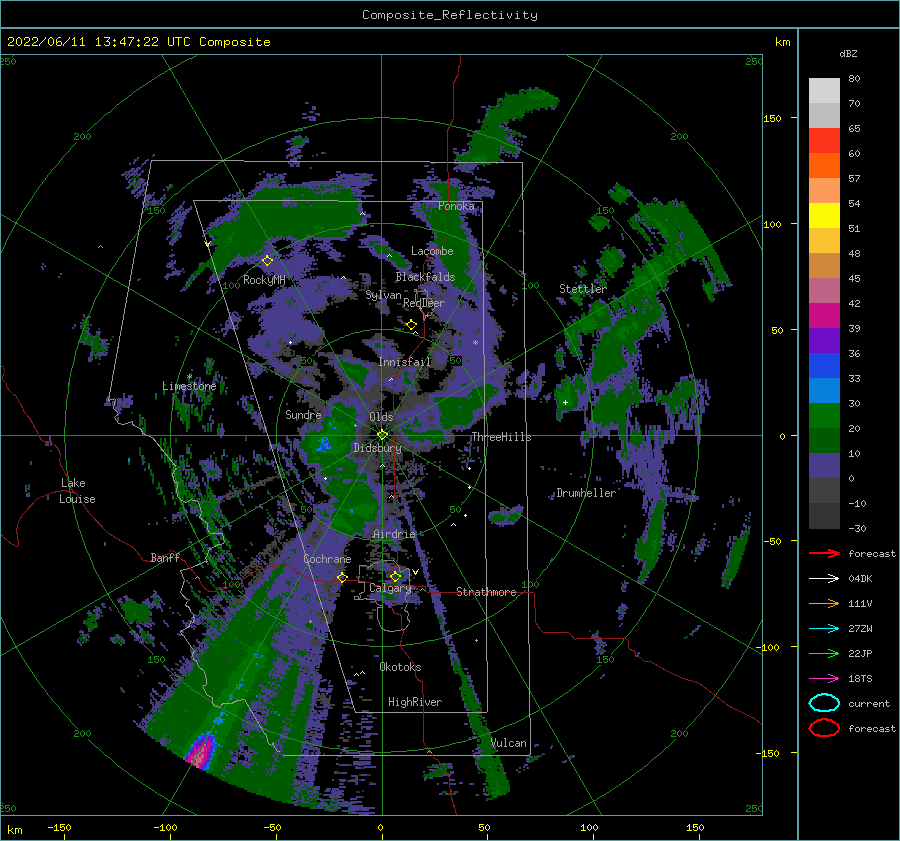The height and width of the screenshot is (841, 900).
Task: Click the Olds label
Action: pyautogui.click(x=381, y=417)
